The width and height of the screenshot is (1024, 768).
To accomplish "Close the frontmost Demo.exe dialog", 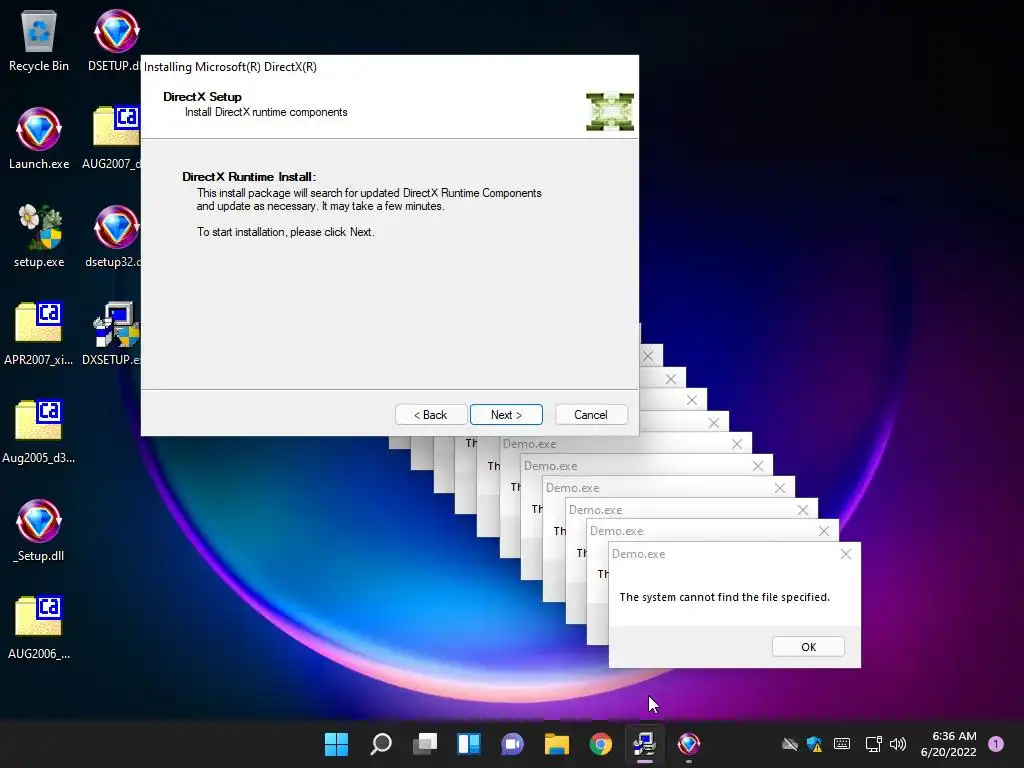I will tap(846, 554).
